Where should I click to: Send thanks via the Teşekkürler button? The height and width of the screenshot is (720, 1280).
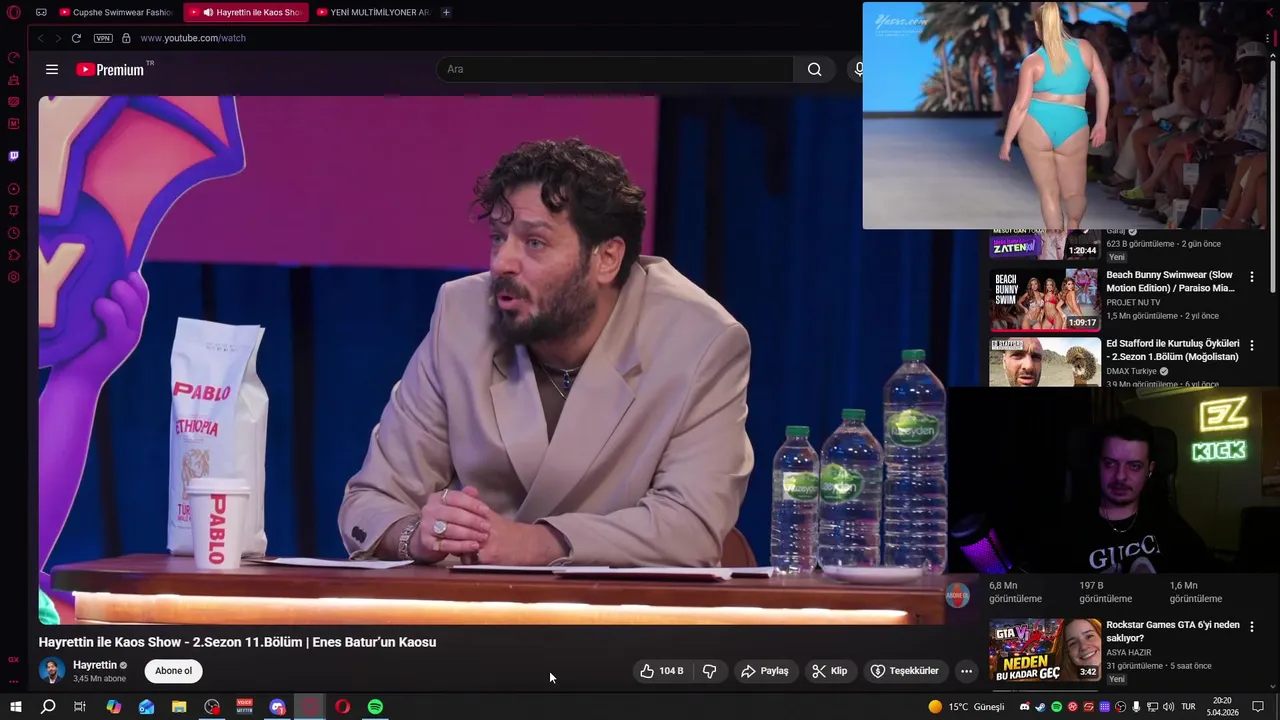[x=905, y=671]
